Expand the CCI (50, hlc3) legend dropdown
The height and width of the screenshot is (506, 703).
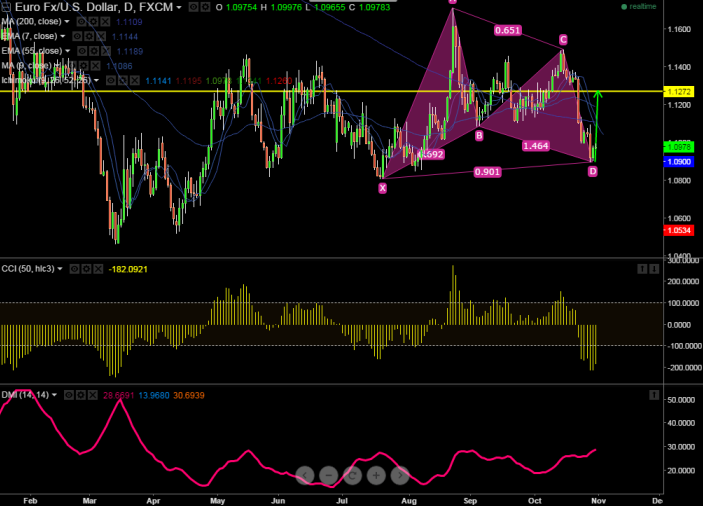tap(60, 269)
